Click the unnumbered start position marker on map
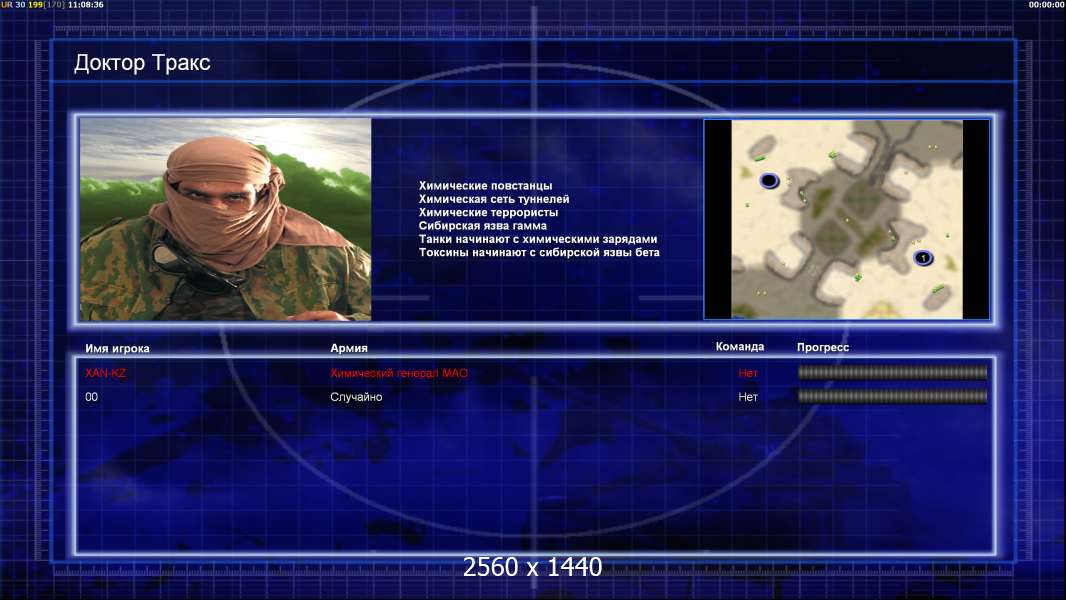This screenshot has height=600, width=1066. [769, 181]
